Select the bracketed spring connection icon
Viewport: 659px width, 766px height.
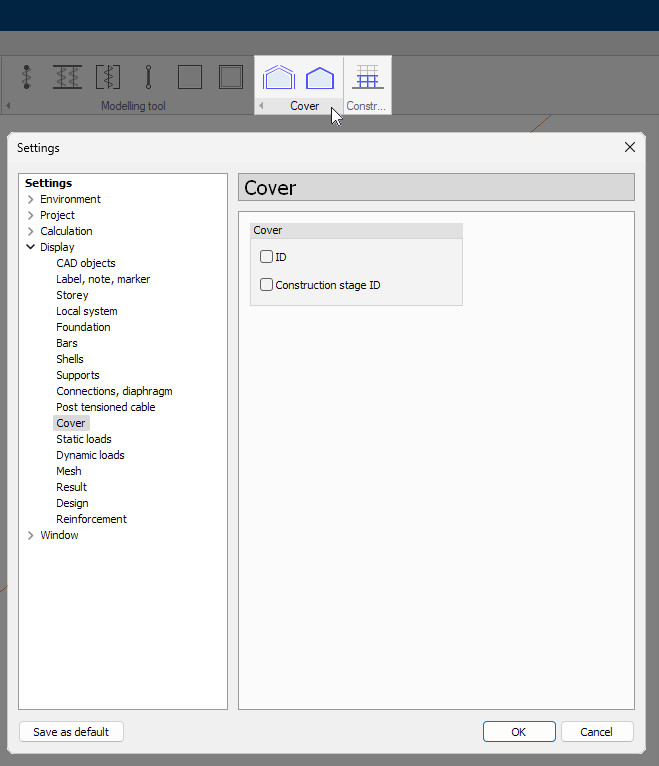[108, 77]
